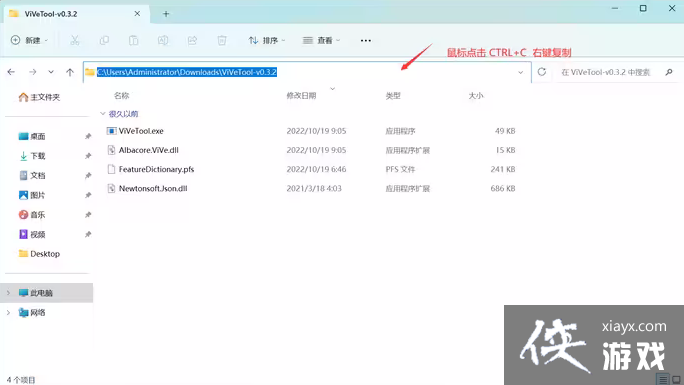The height and width of the screenshot is (385, 684).
Task: Switch to details view icon in status bar
Action: point(663,379)
